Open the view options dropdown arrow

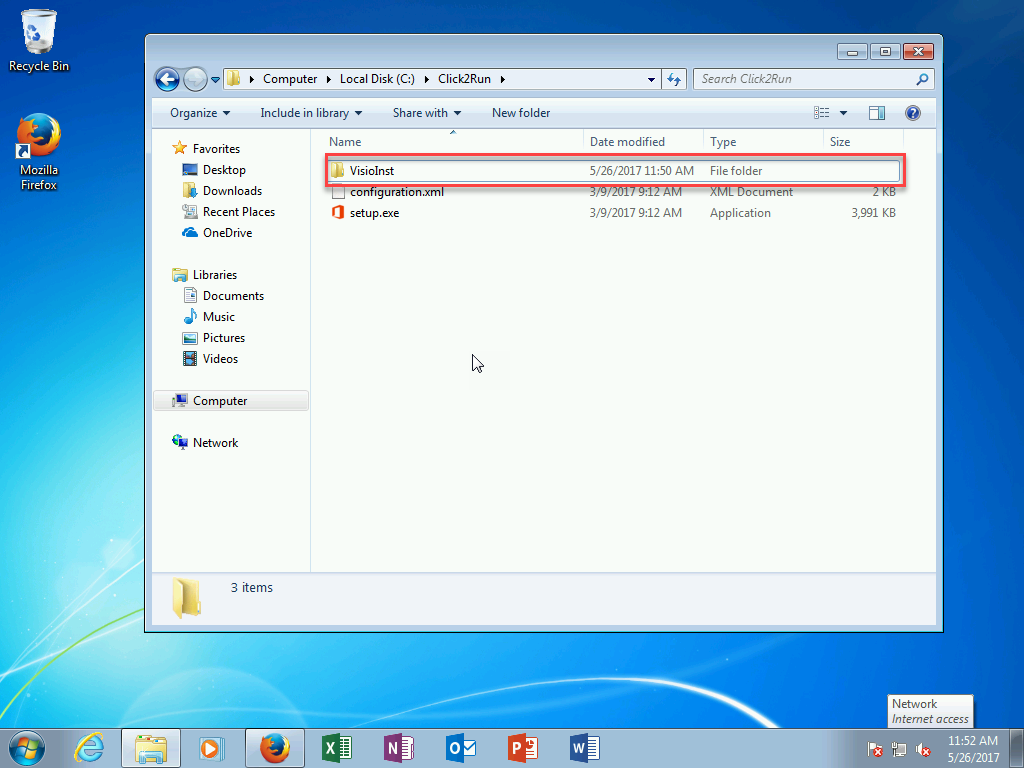coord(843,113)
